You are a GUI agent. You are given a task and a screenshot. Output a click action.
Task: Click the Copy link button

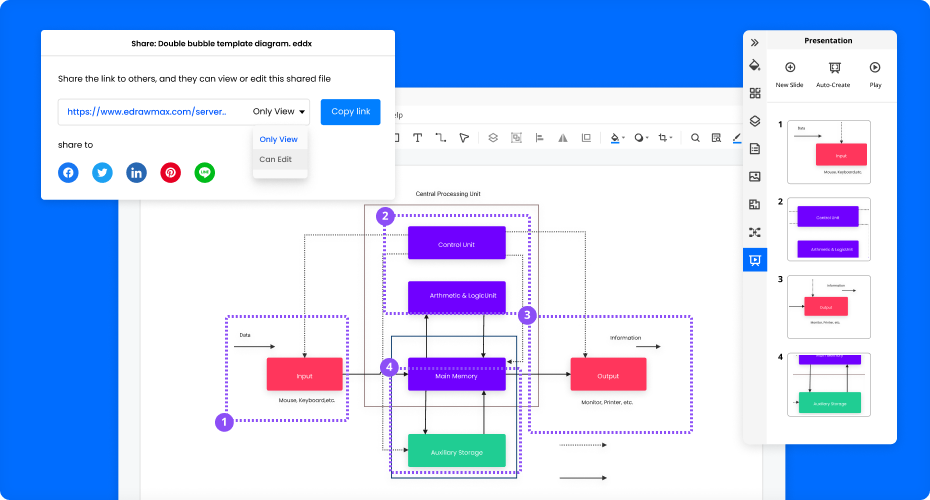pyautogui.click(x=350, y=112)
